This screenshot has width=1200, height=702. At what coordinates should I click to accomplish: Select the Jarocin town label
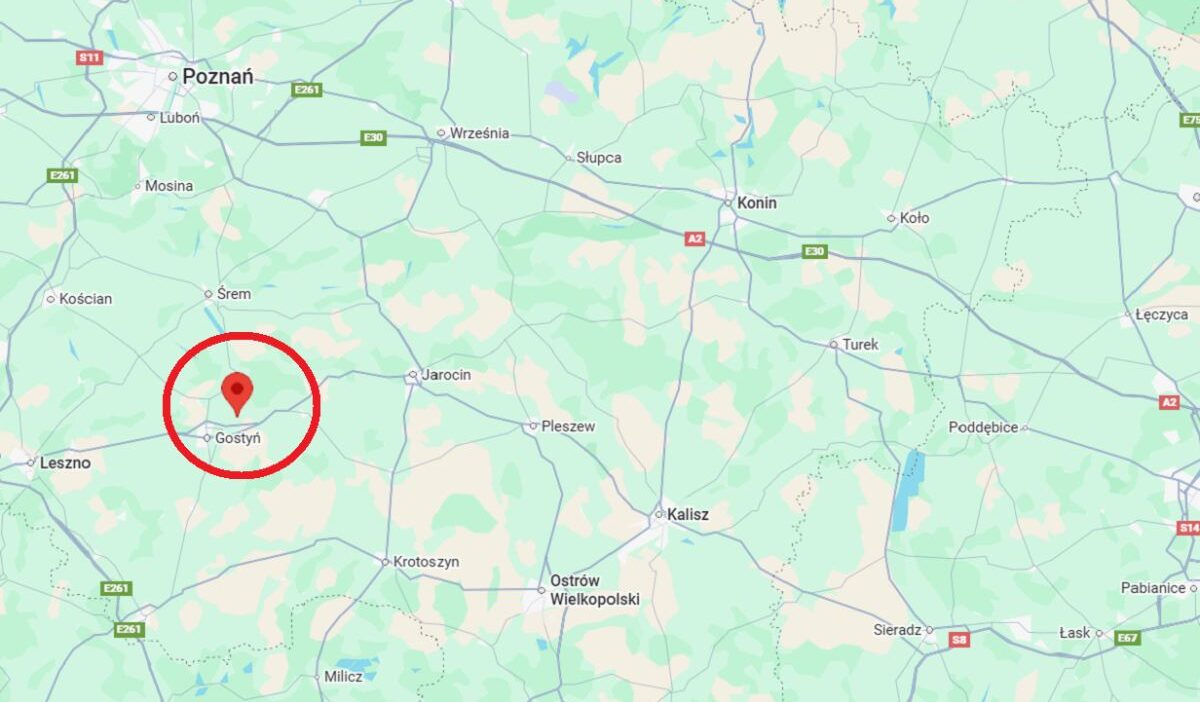446,375
